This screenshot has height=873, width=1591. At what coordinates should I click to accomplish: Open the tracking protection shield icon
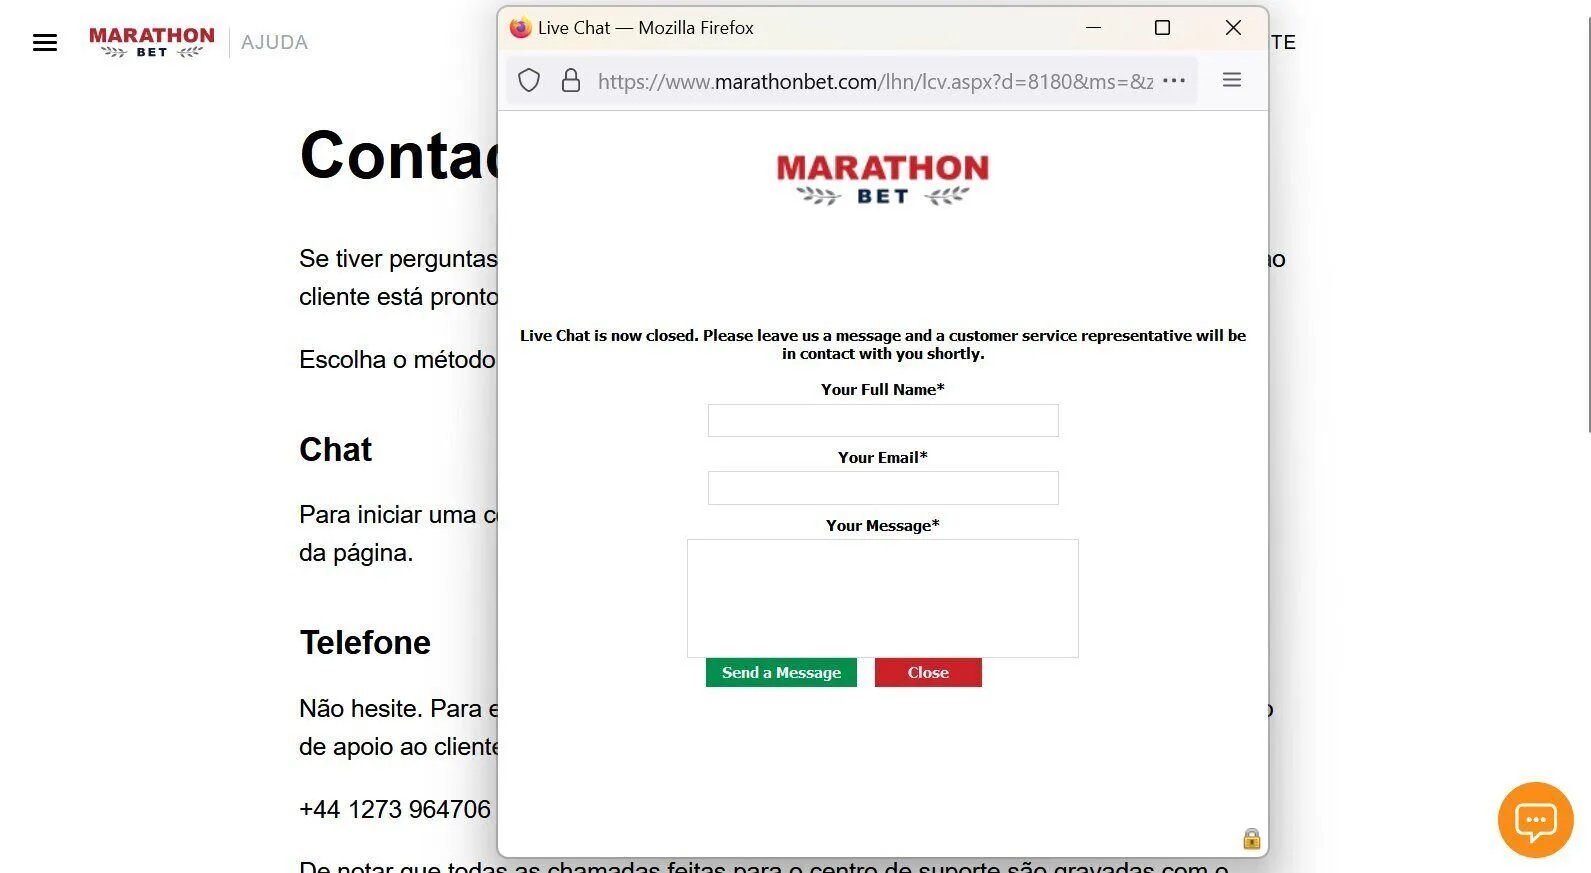click(x=529, y=80)
